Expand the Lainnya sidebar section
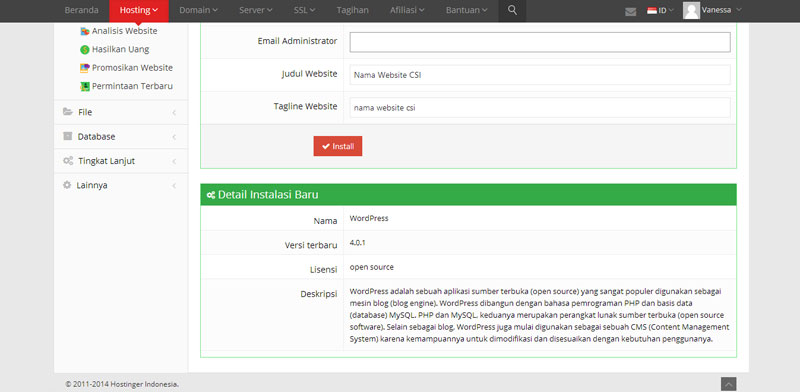 [121, 185]
